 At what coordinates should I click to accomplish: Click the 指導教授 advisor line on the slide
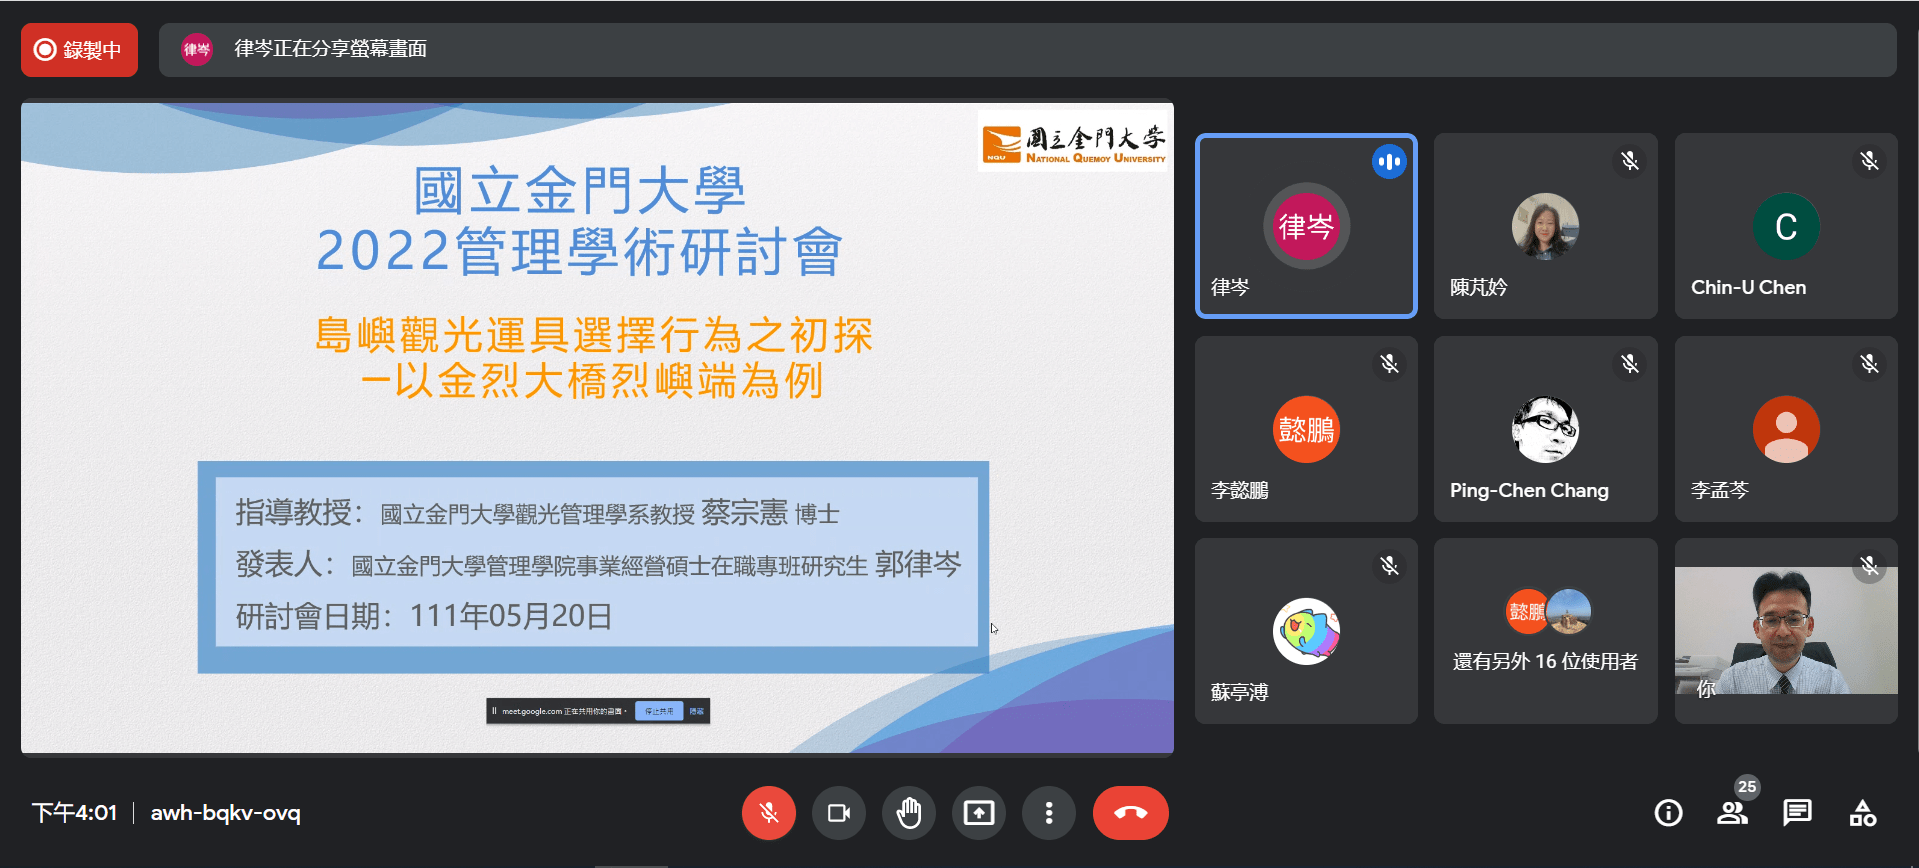click(x=537, y=513)
